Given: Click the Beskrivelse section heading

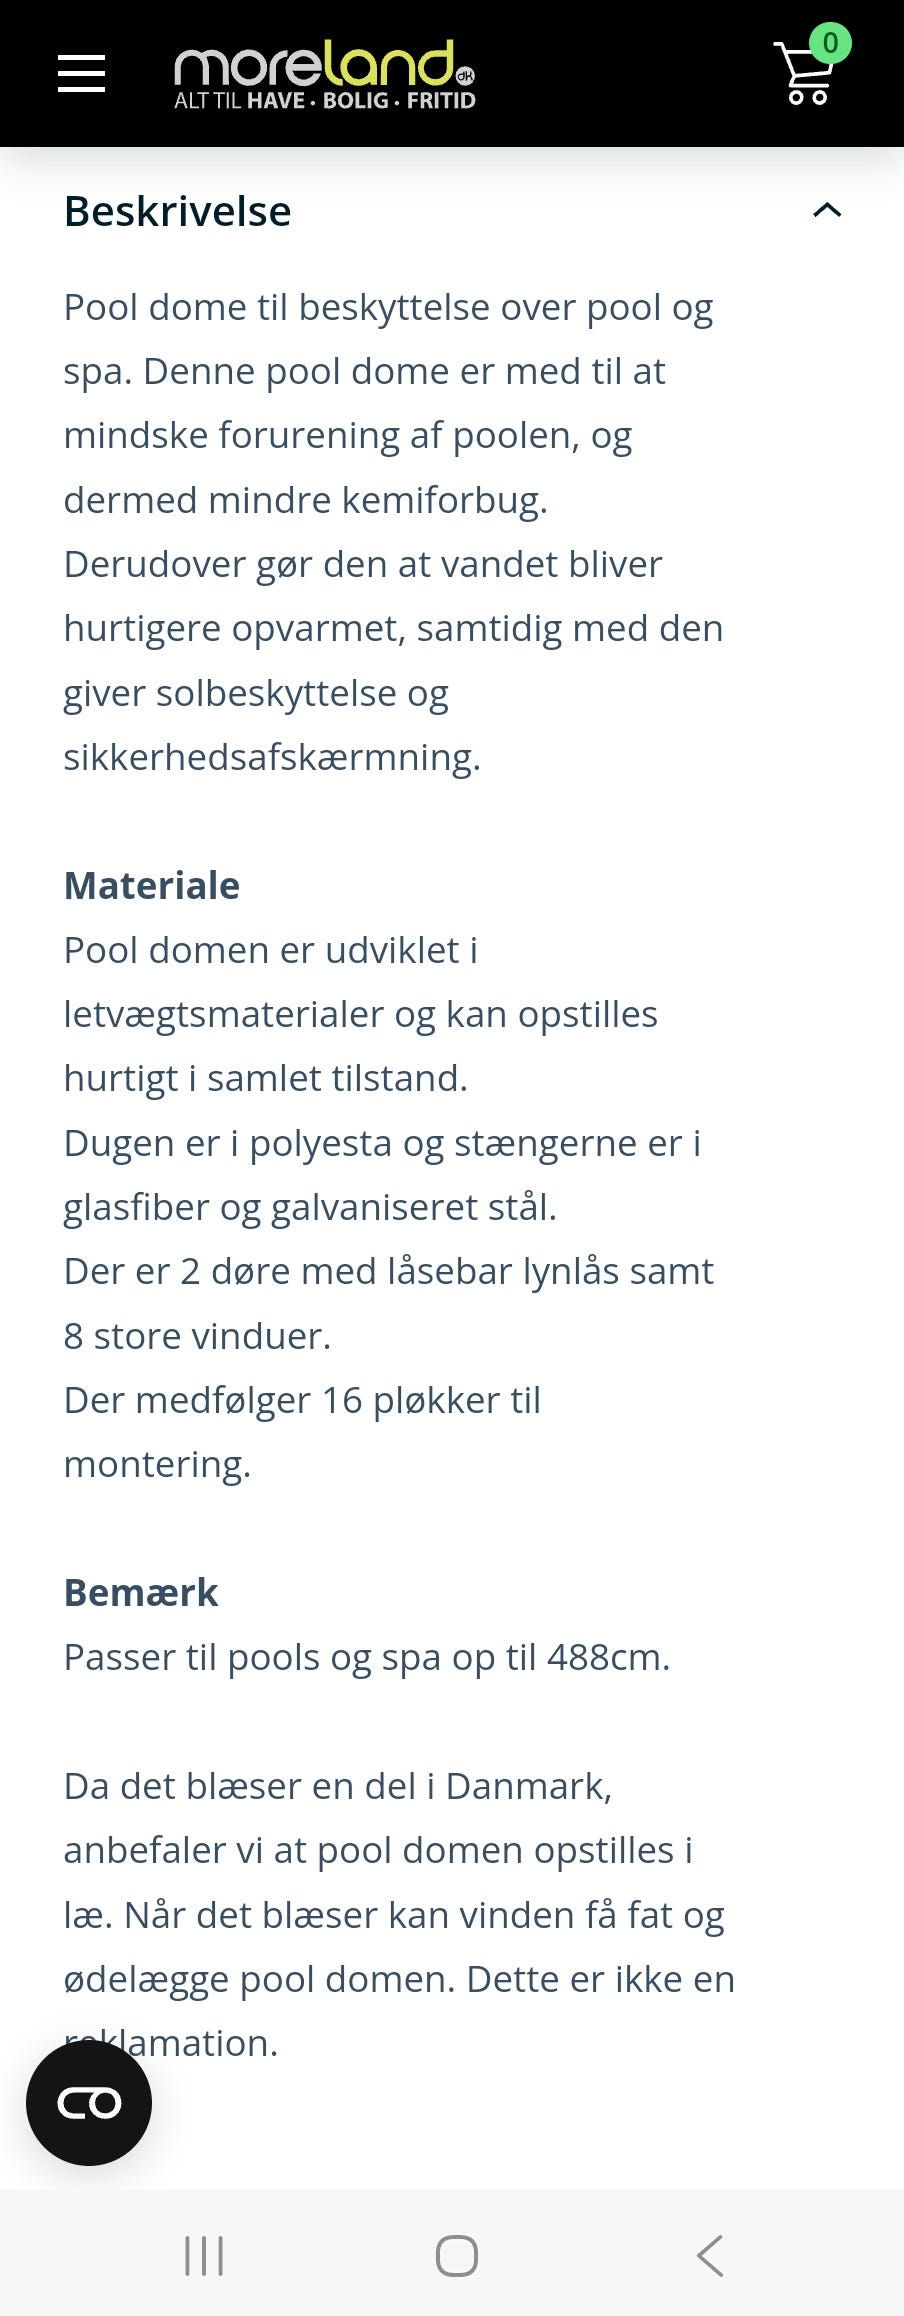Looking at the screenshot, I should coord(177,211).
